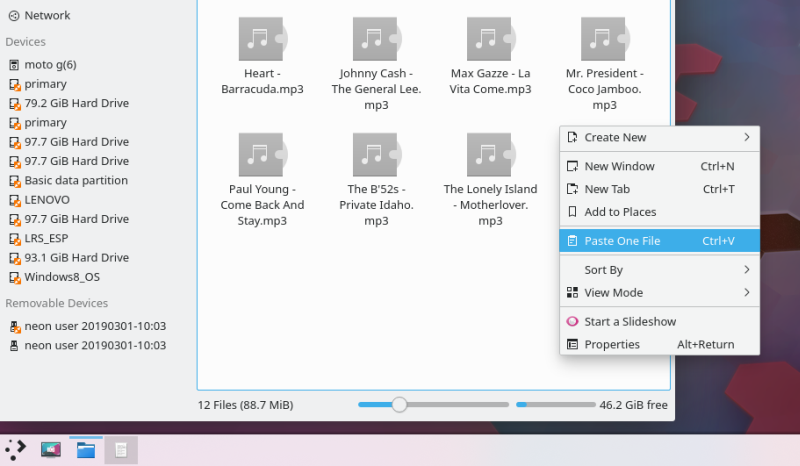The image size is (800, 466).
Task: Click the 46.2 GiB free label
Action: click(633, 405)
